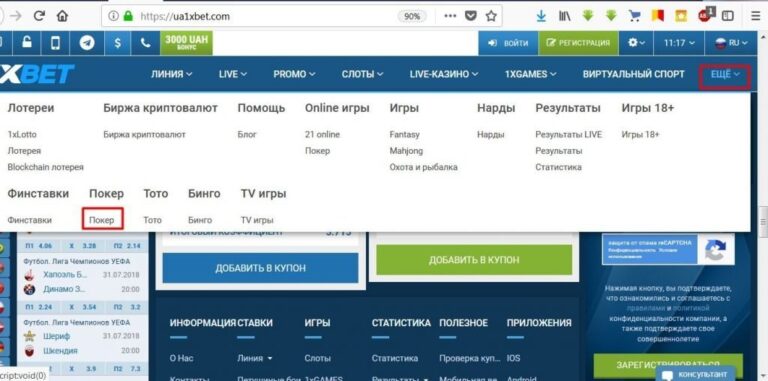Open the Хапоэль Б... match row
The image size is (768, 381).
pos(82,282)
